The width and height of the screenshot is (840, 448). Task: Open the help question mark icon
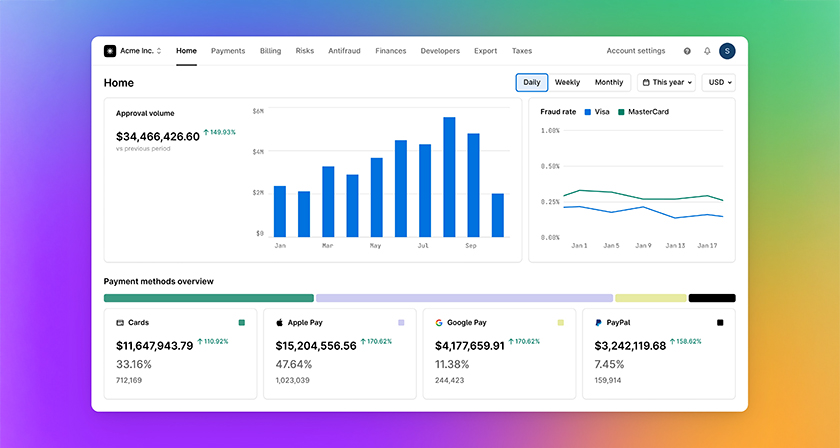click(687, 51)
